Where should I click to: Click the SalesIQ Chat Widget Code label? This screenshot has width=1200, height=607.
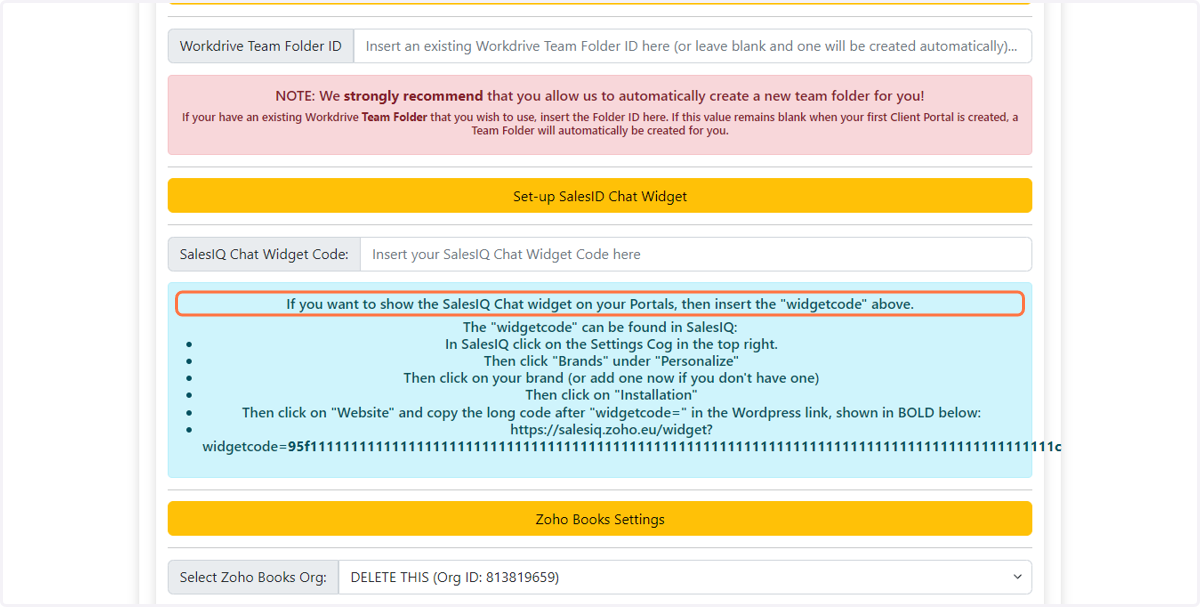(x=264, y=254)
